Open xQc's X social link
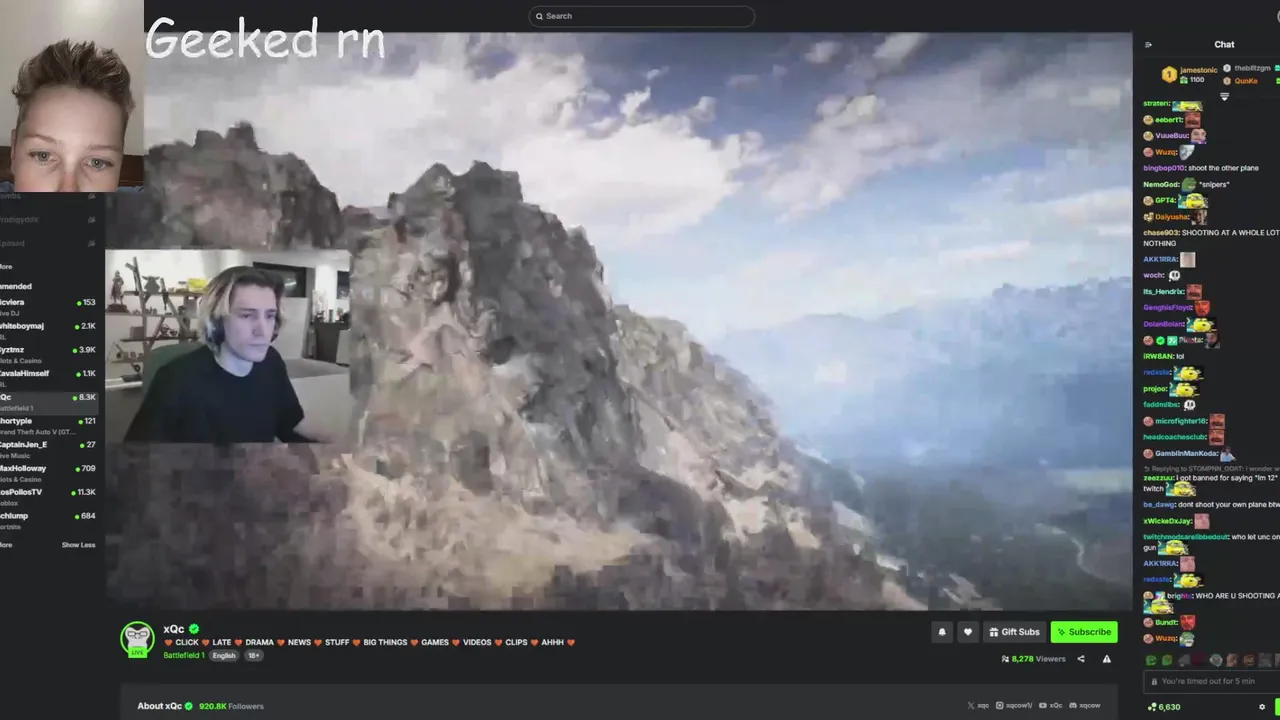Screen dimensions: 1280x720 (x=978, y=706)
